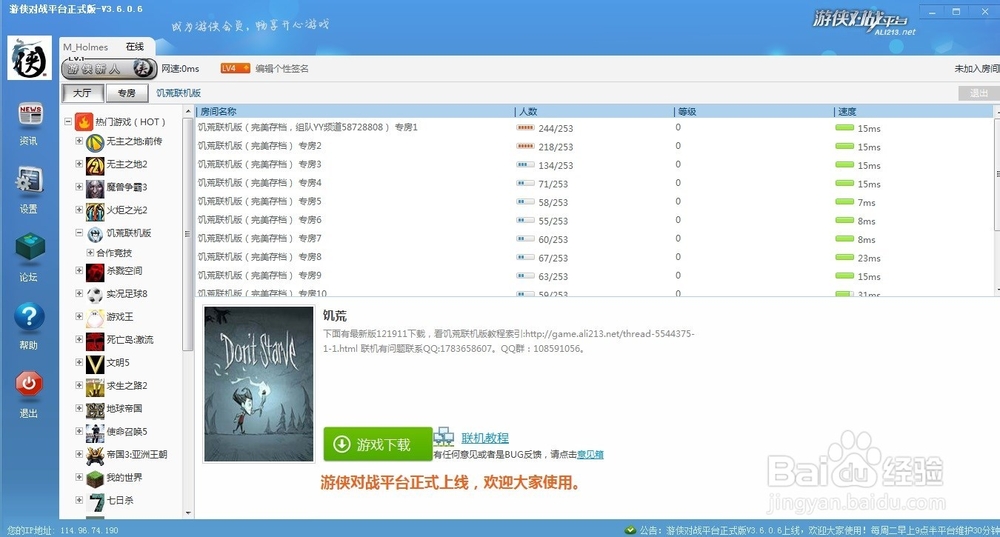The height and width of the screenshot is (537, 1000).
Task: Click the 游侠新人 title badge
Action: [109, 68]
